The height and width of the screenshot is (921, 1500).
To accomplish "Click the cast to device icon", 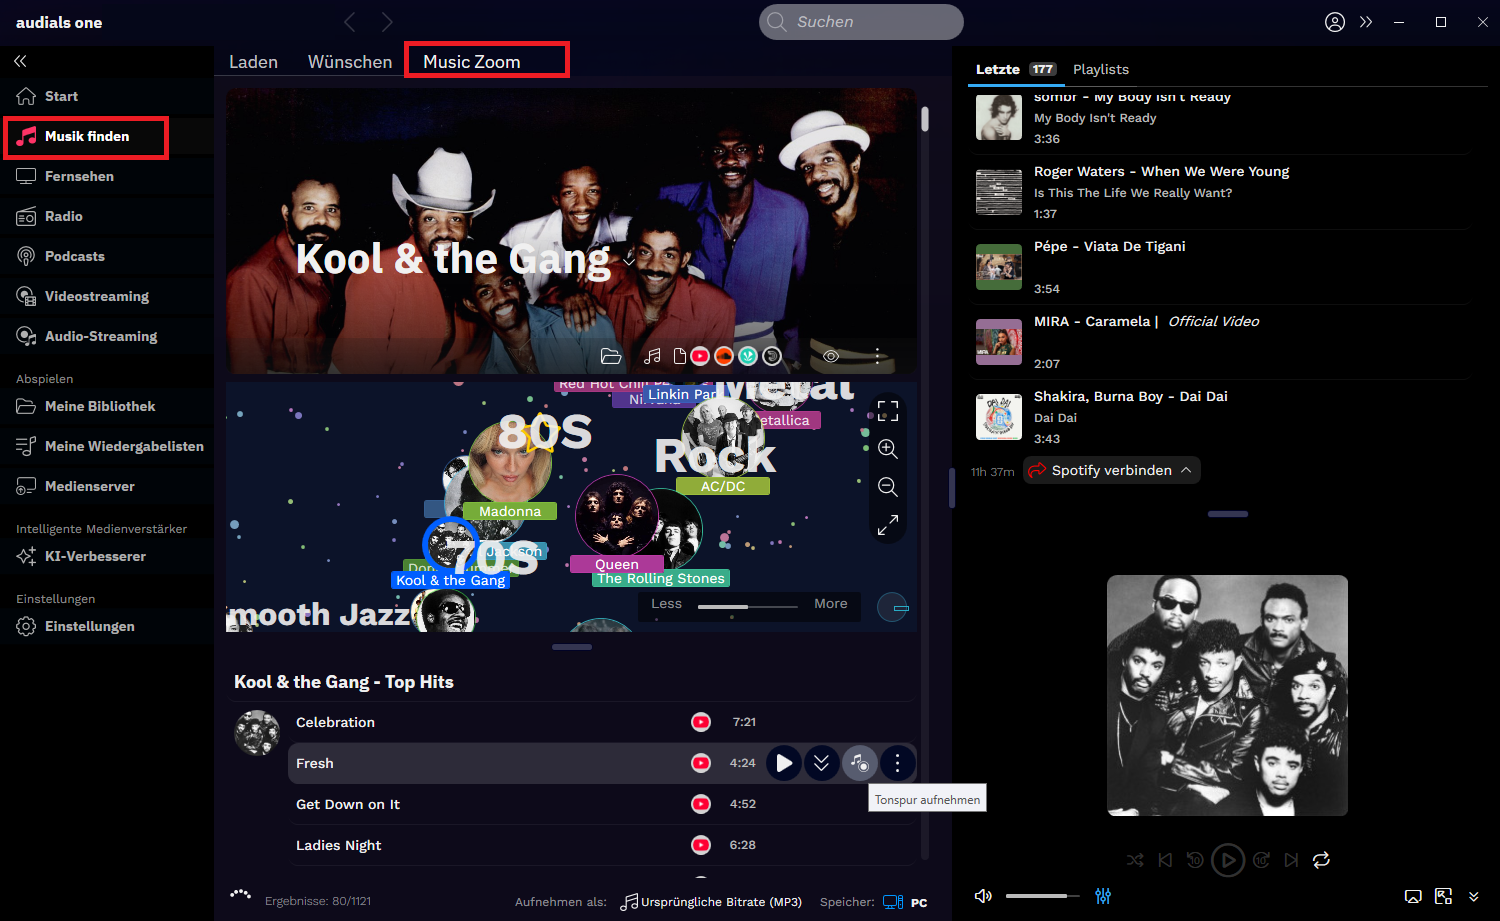I will 1413,896.
